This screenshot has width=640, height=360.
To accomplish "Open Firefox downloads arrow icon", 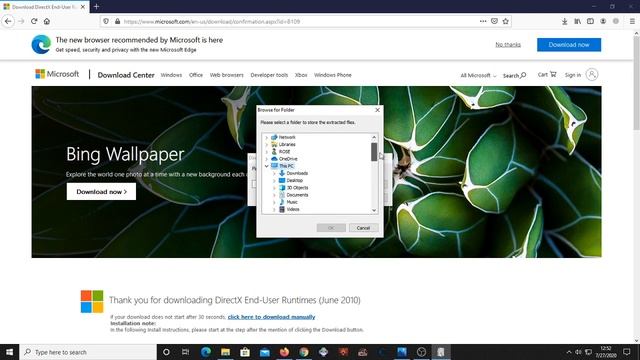I will click(564, 21).
